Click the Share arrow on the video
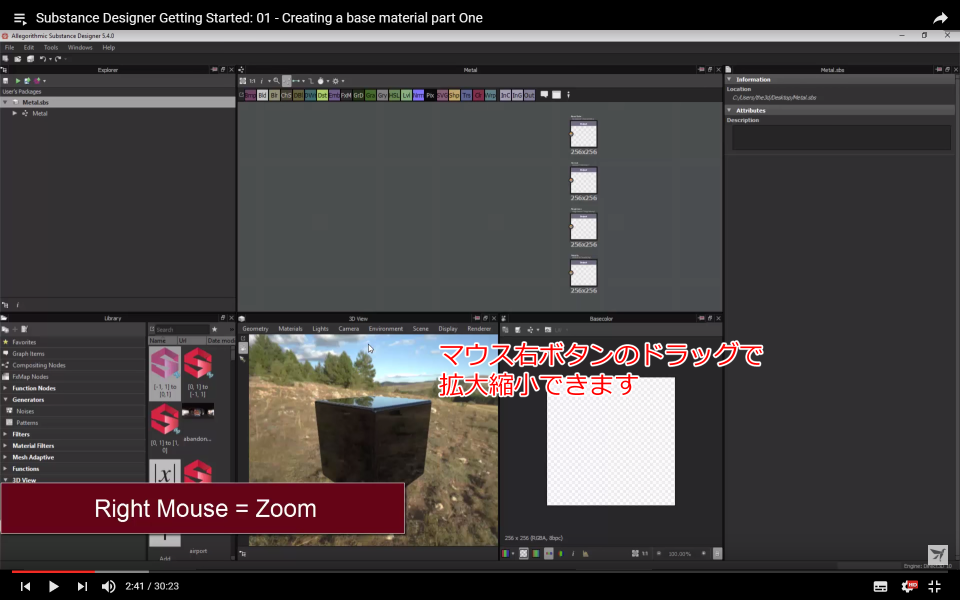The height and width of the screenshot is (600, 960). pyautogui.click(x=940, y=18)
